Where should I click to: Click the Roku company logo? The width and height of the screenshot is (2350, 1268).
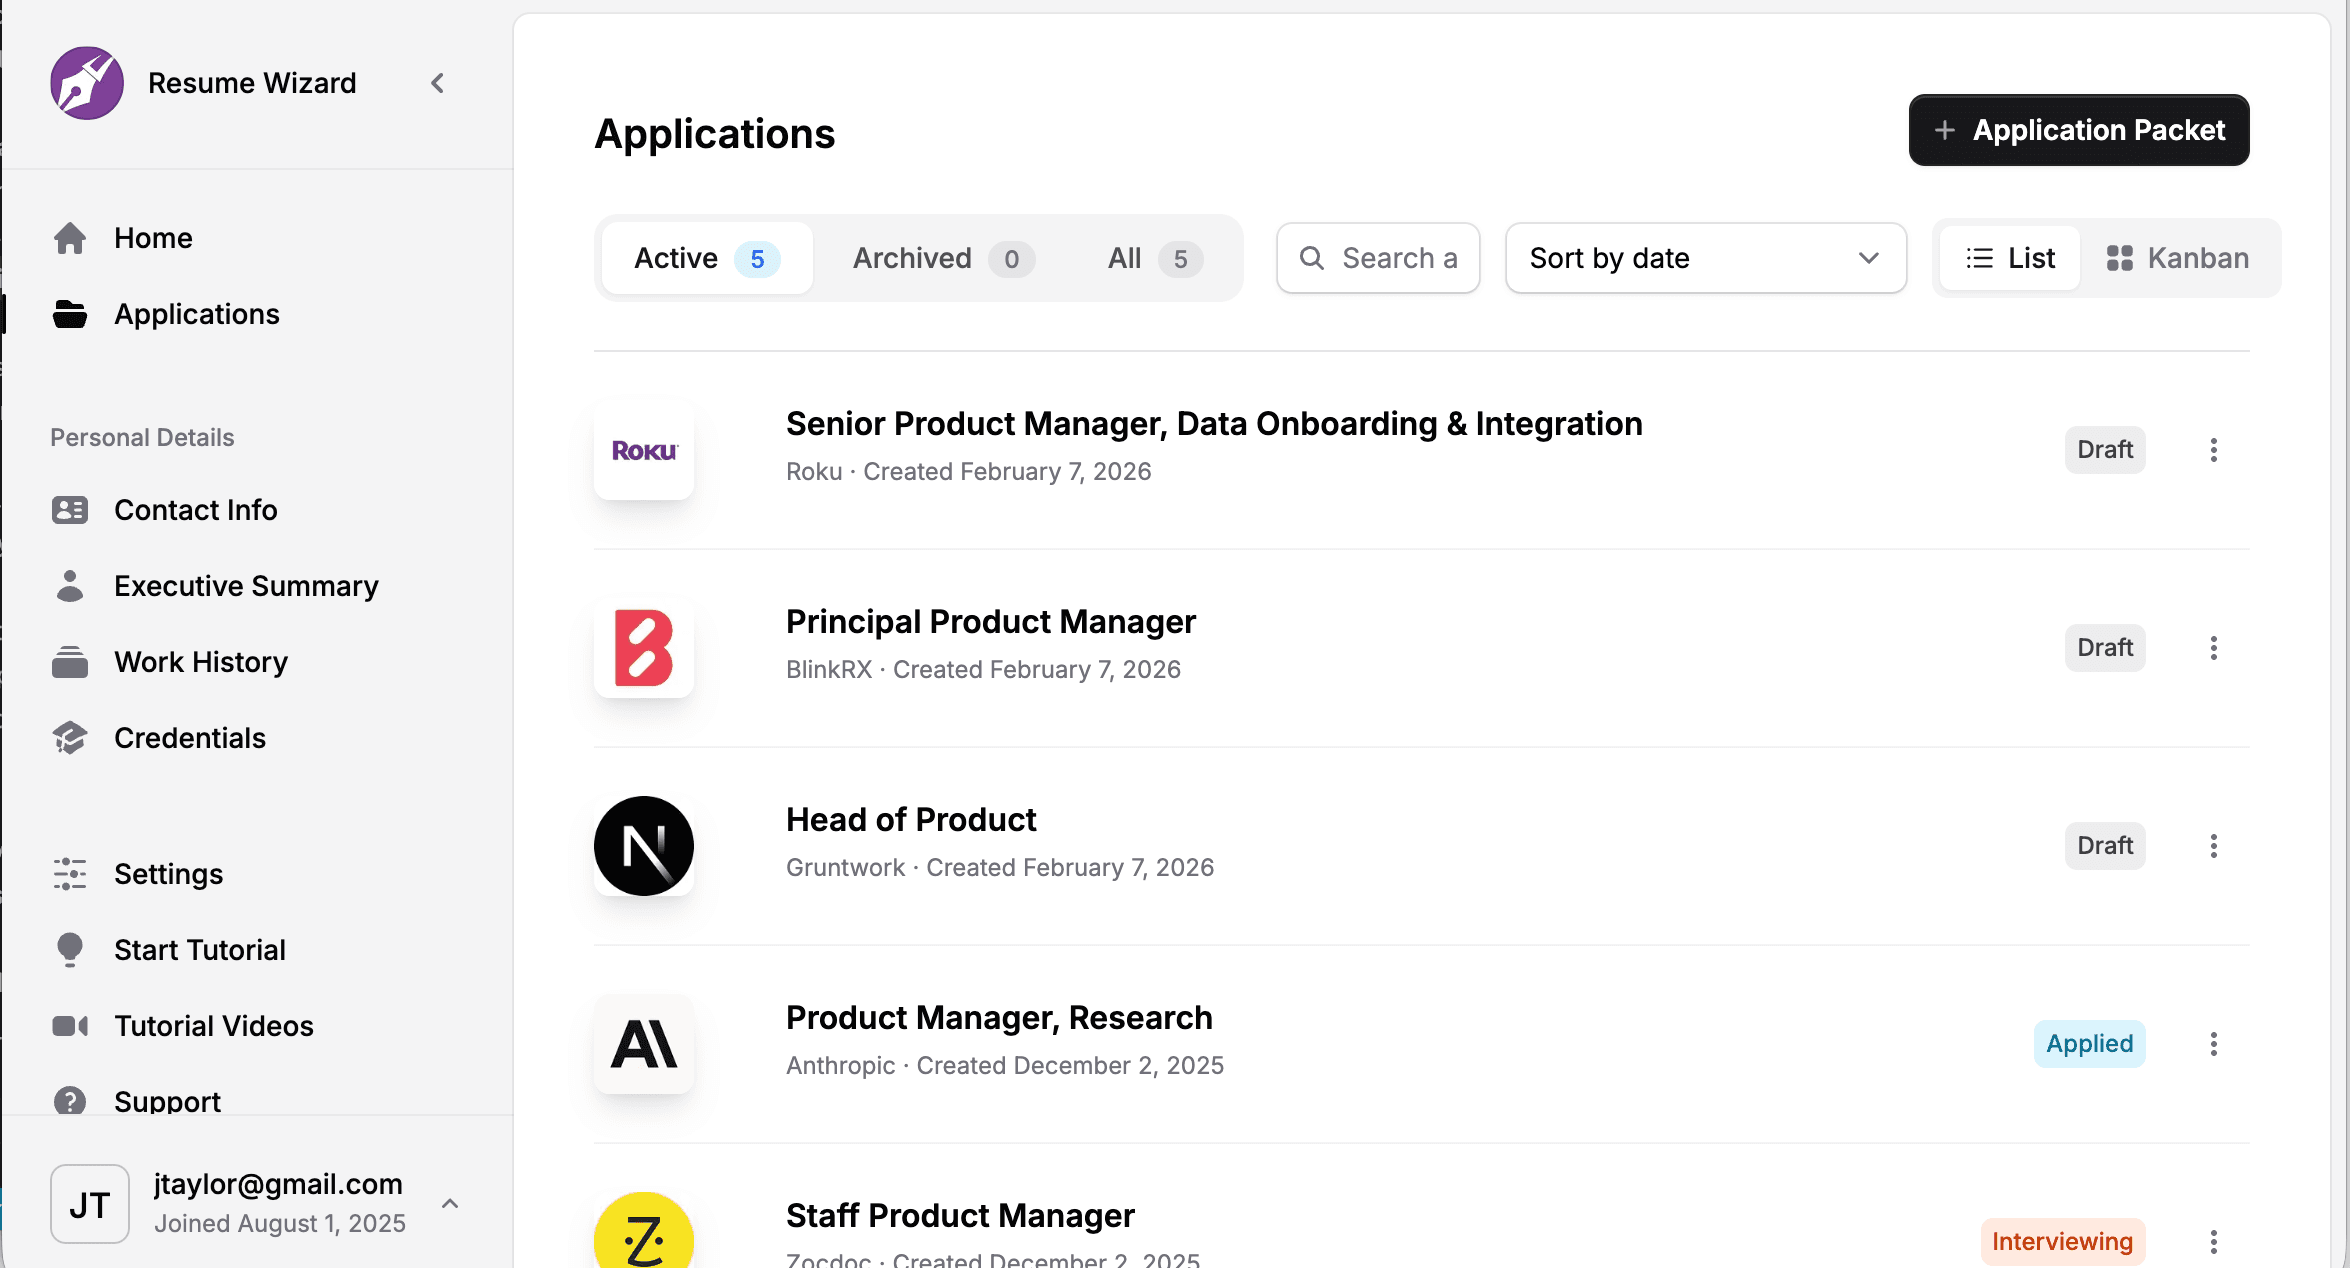[x=644, y=450]
